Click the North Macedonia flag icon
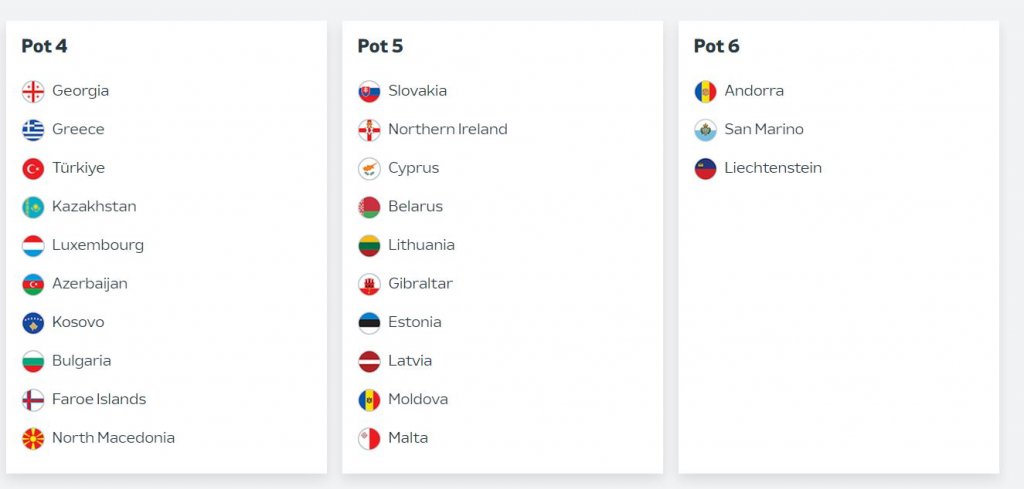 tap(33, 438)
